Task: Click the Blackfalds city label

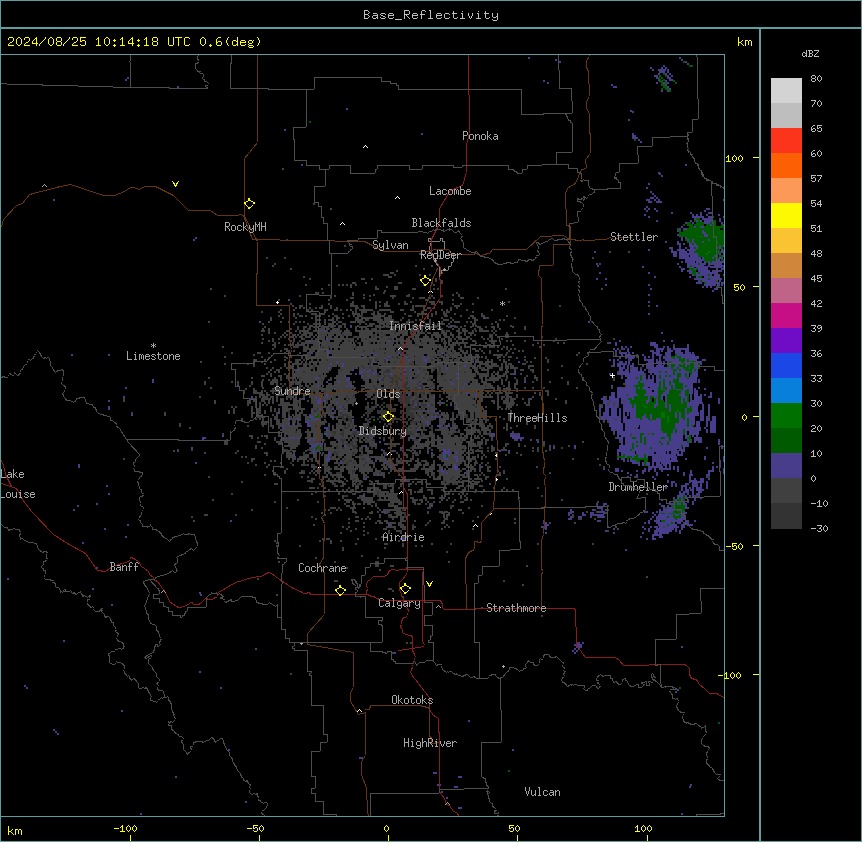Action: 441,223
